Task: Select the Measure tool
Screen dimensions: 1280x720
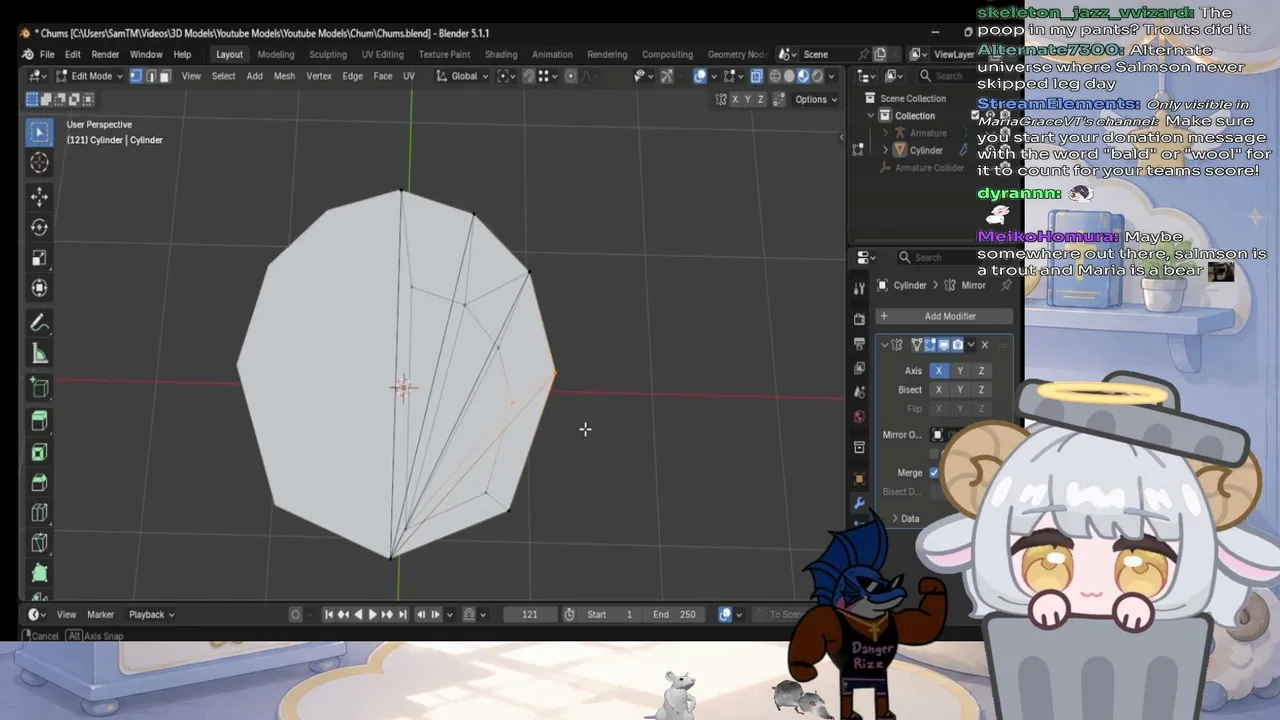Action: (x=39, y=353)
